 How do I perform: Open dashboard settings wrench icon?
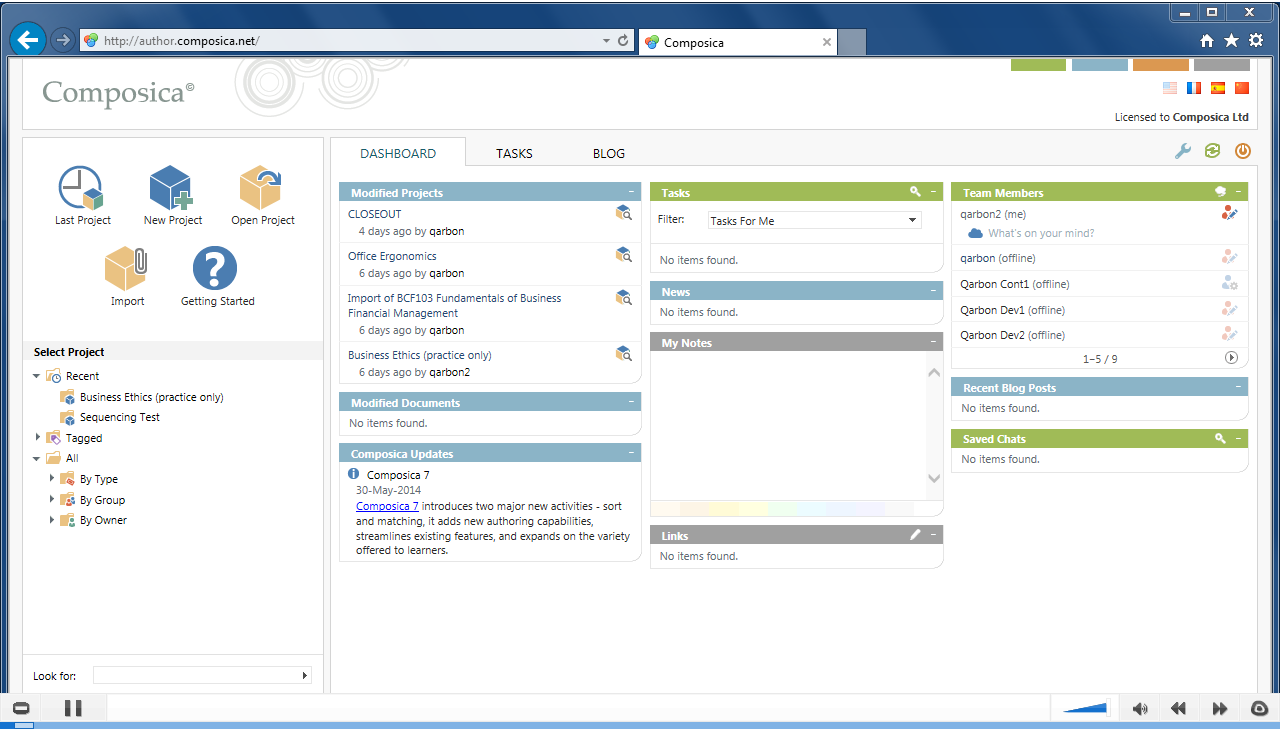tap(1182, 151)
